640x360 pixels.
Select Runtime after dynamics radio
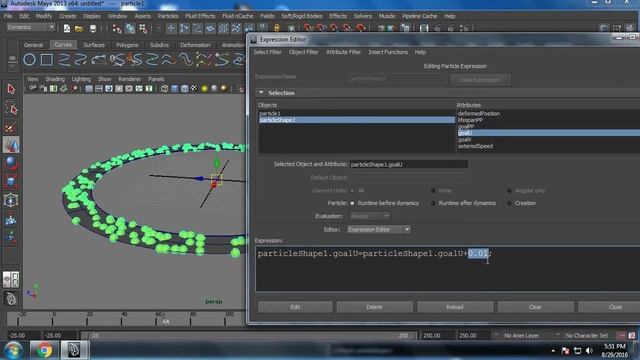pos(433,203)
